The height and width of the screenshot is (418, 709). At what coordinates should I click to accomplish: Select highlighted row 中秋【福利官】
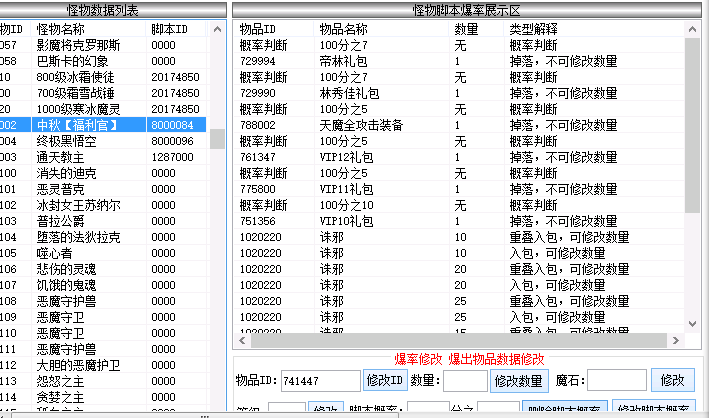[103, 125]
